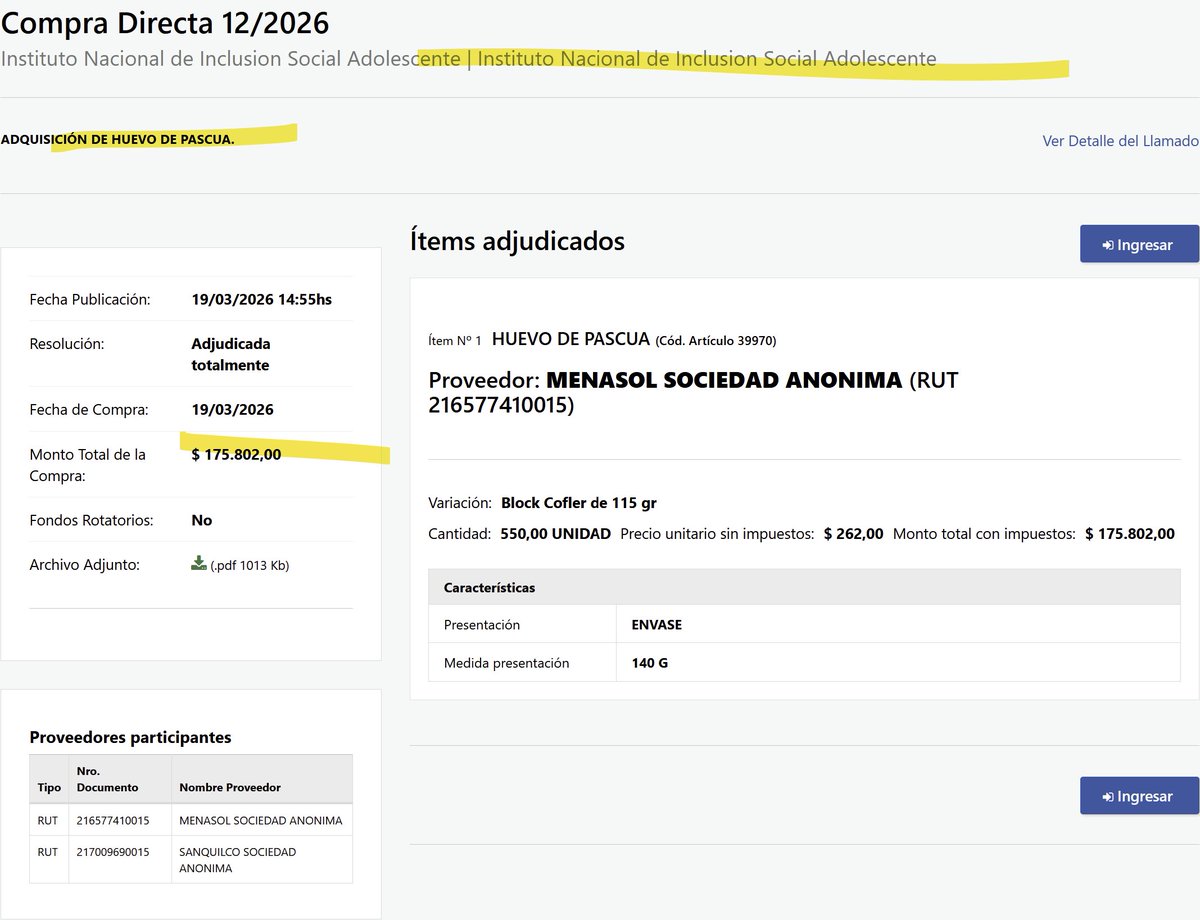Click variation Block Cofler de 115 gr
The height and width of the screenshot is (920, 1200).
pos(579,502)
